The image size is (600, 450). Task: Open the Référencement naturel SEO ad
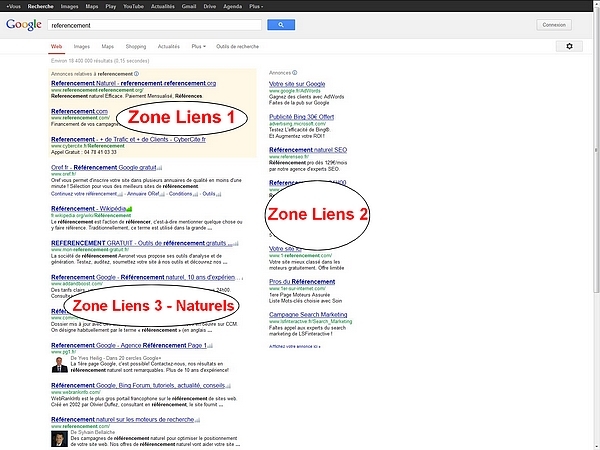(308, 150)
